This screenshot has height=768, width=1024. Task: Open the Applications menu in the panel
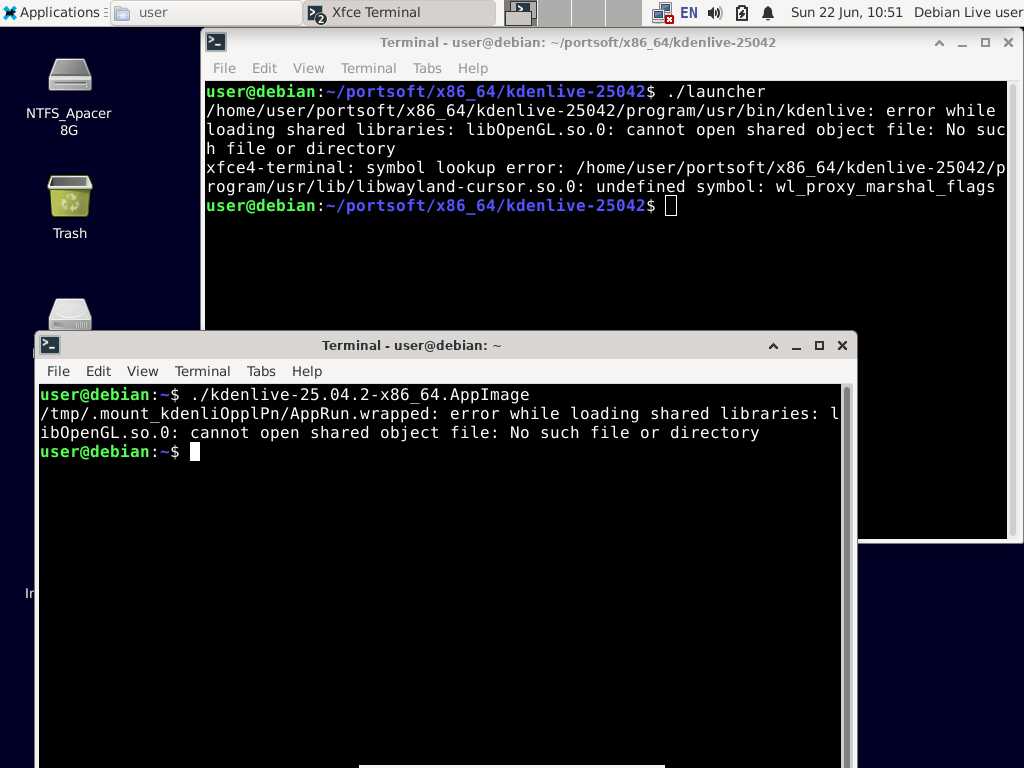pyautogui.click(x=52, y=12)
